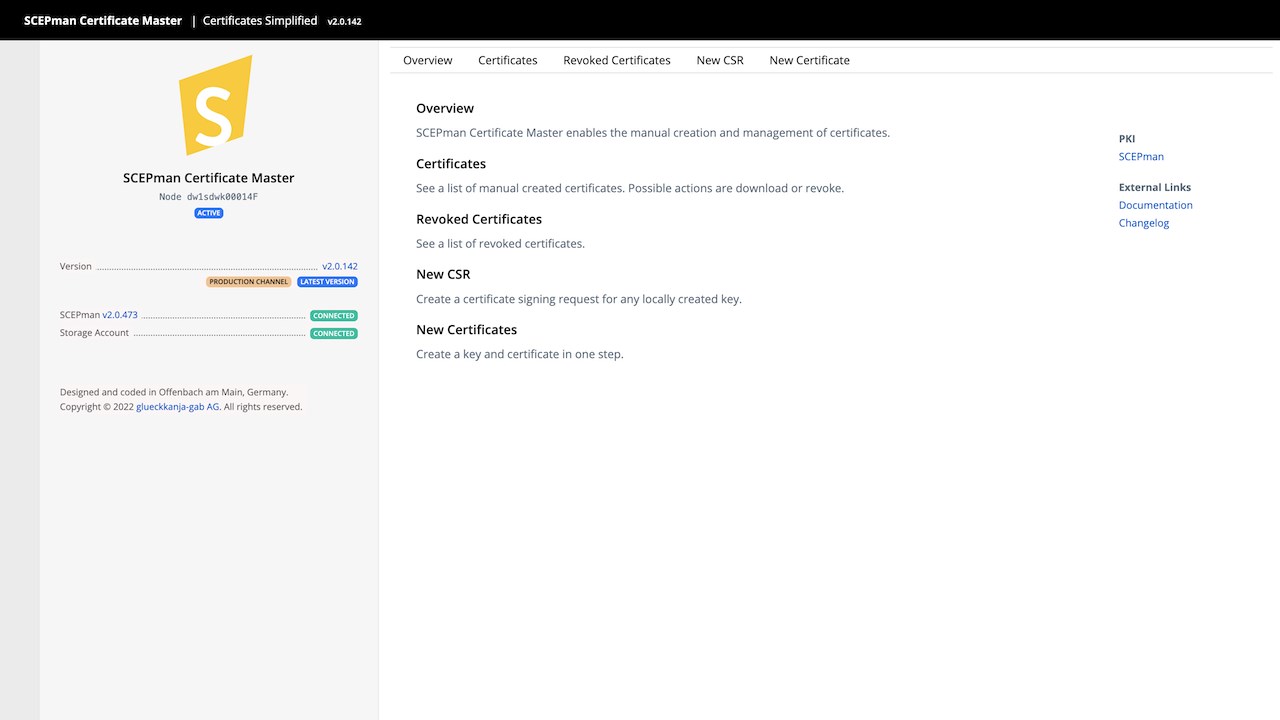Switch to the Certificates tab

click(x=508, y=60)
